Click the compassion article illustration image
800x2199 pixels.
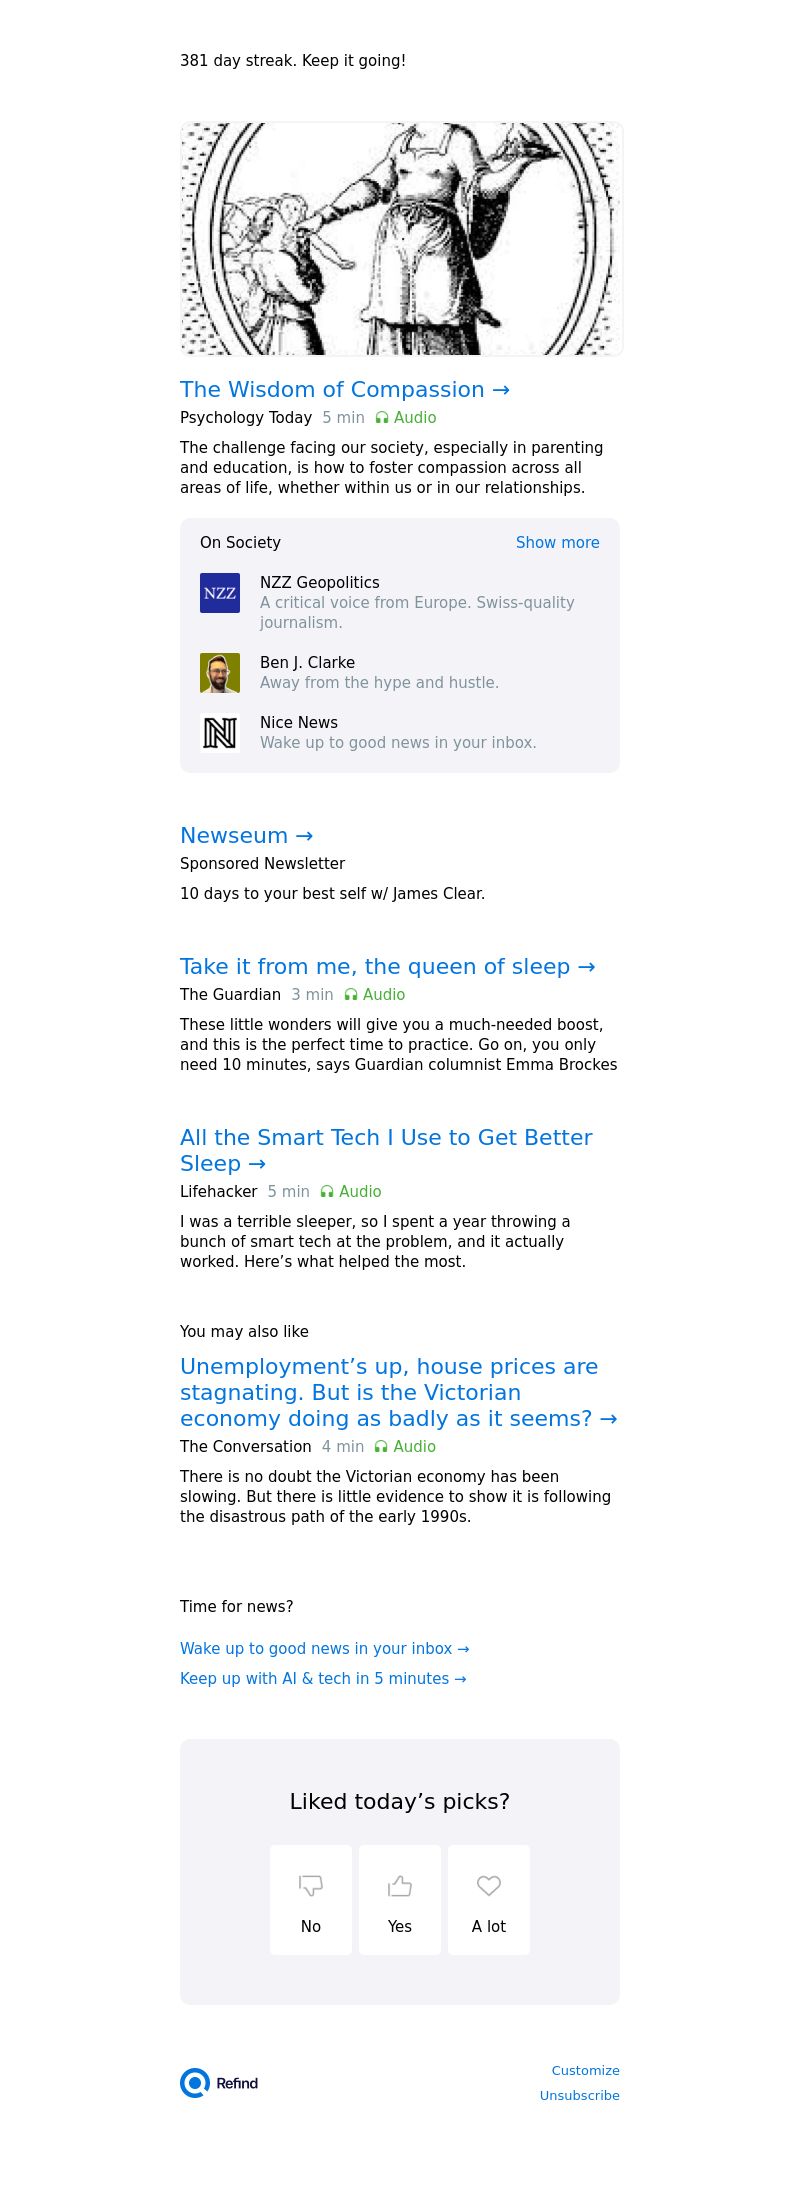click(401, 239)
